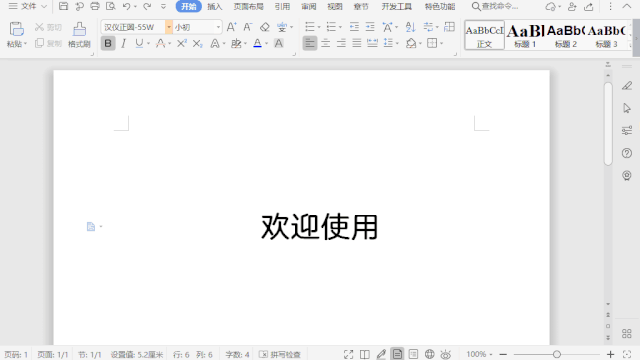Open the 100% zoom level dropdown
Viewport: 640px width, 360px height.
(x=479, y=354)
